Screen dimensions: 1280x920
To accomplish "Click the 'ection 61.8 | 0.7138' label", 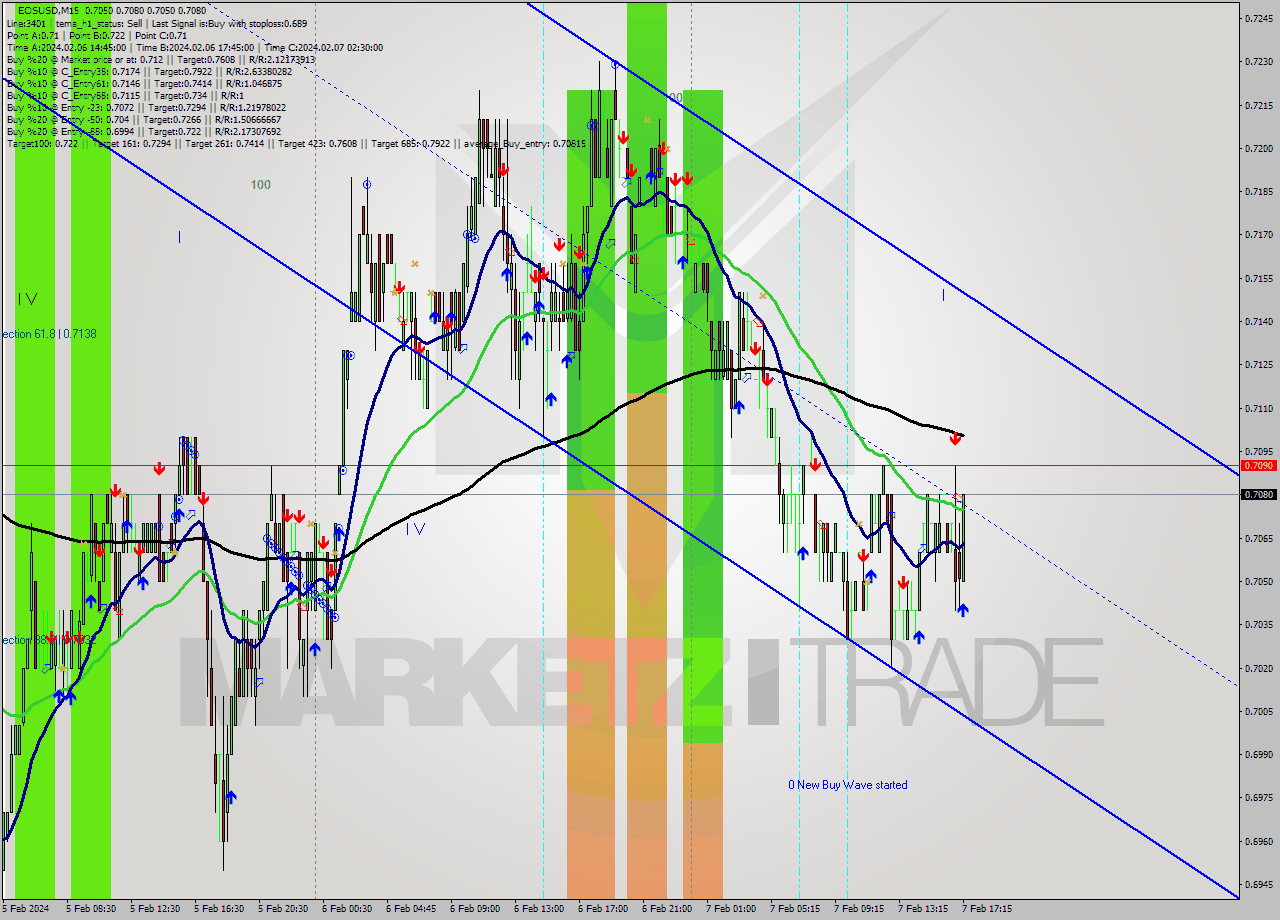I will 49,334.
